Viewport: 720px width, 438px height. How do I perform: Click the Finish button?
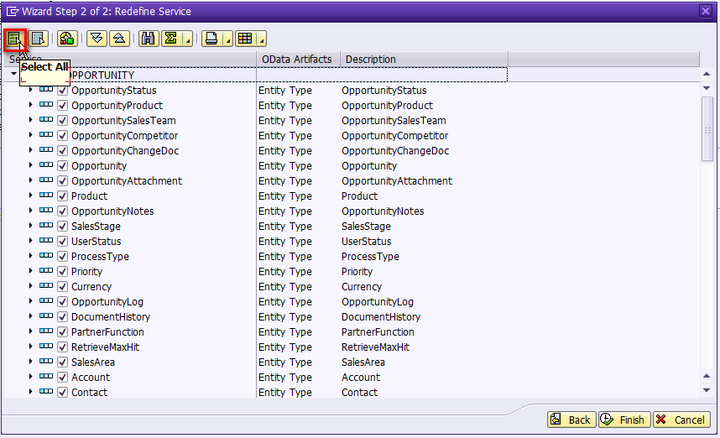tap(624, 420)
